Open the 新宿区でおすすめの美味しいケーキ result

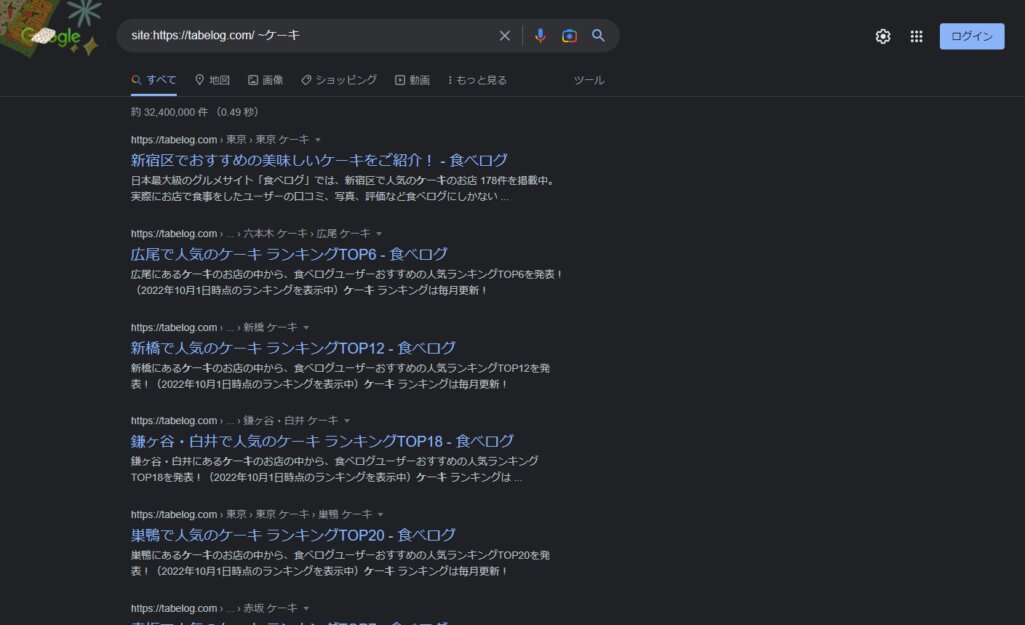[x=319, y=160]
